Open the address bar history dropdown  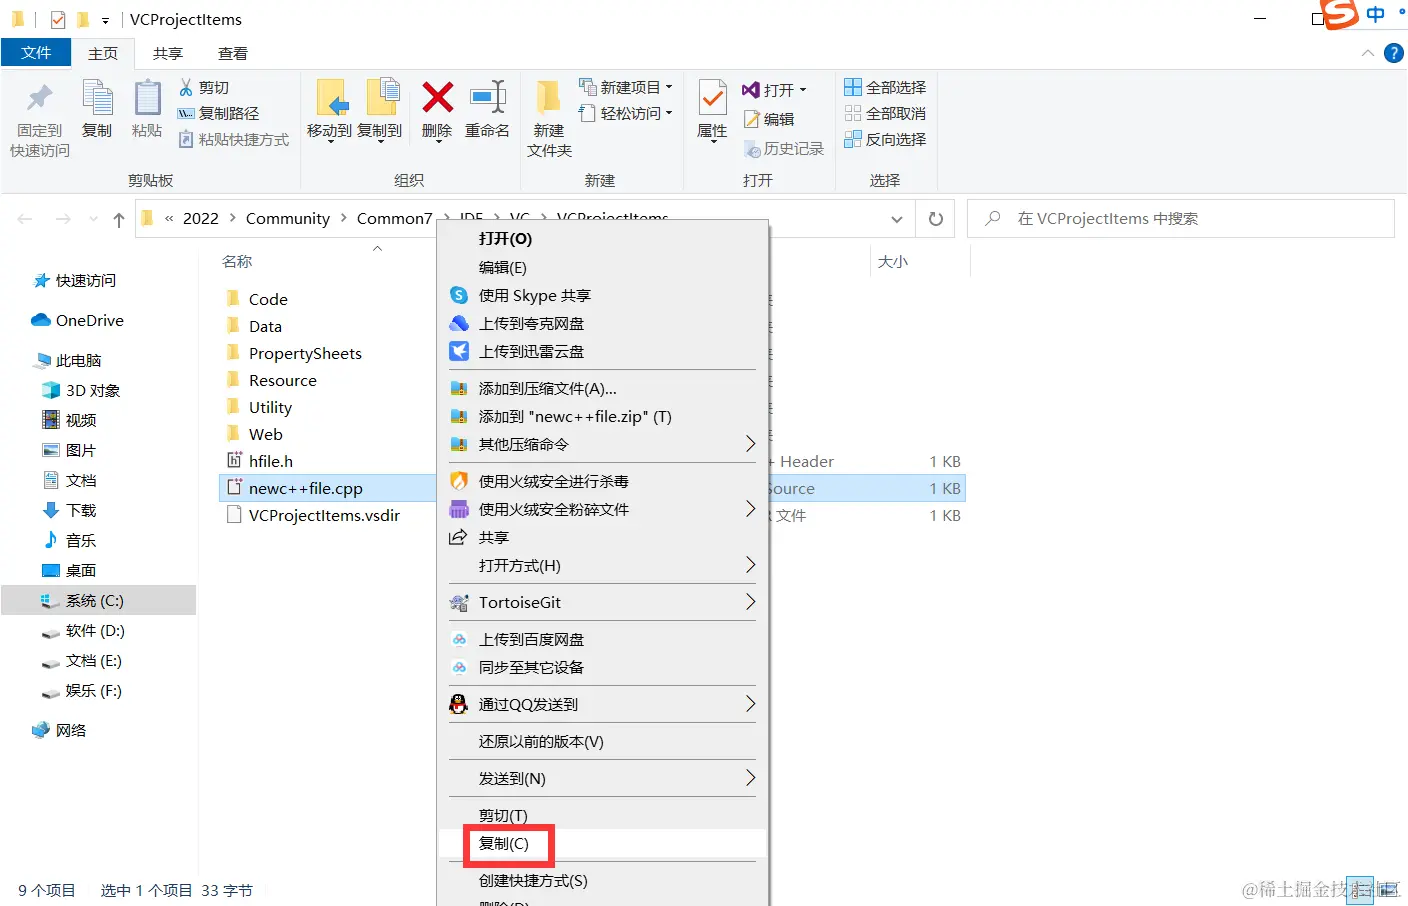[x=897, y=219]
